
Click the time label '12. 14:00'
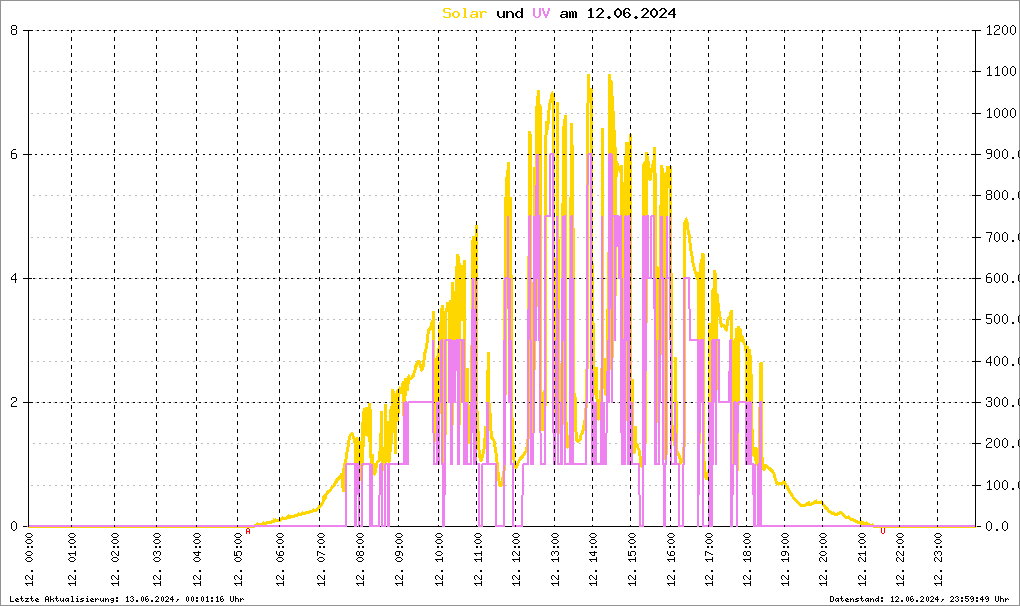coord(593,559)
